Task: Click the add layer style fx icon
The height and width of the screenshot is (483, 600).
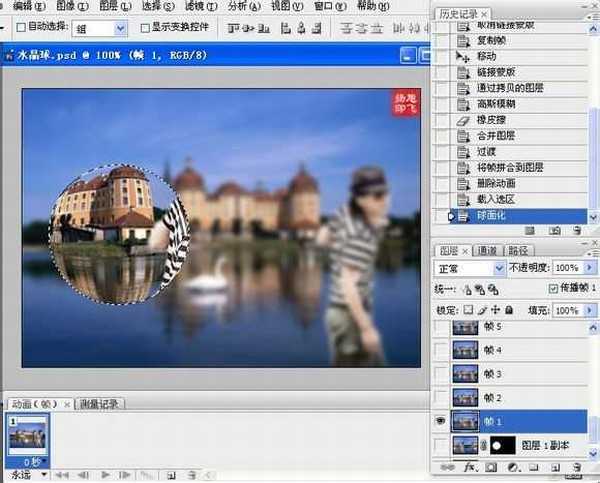Action: coord(471,467)
